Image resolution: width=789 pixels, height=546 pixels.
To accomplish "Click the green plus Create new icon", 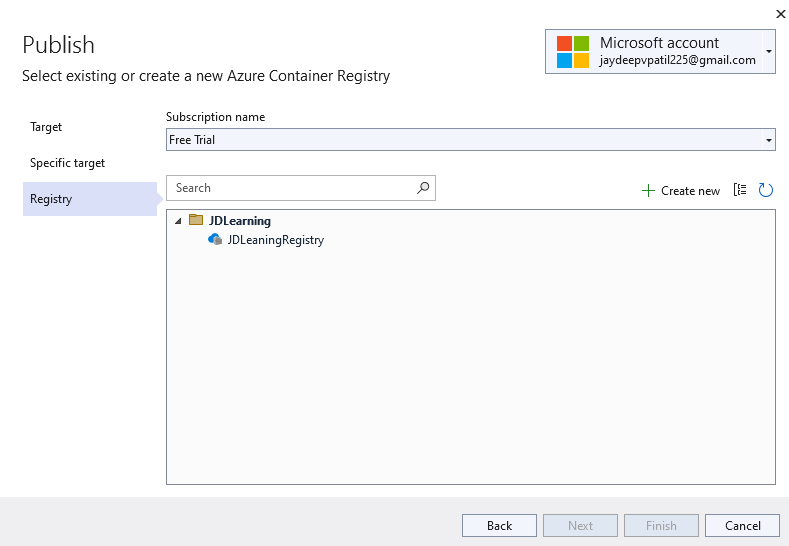I will (x=648, y=191).
